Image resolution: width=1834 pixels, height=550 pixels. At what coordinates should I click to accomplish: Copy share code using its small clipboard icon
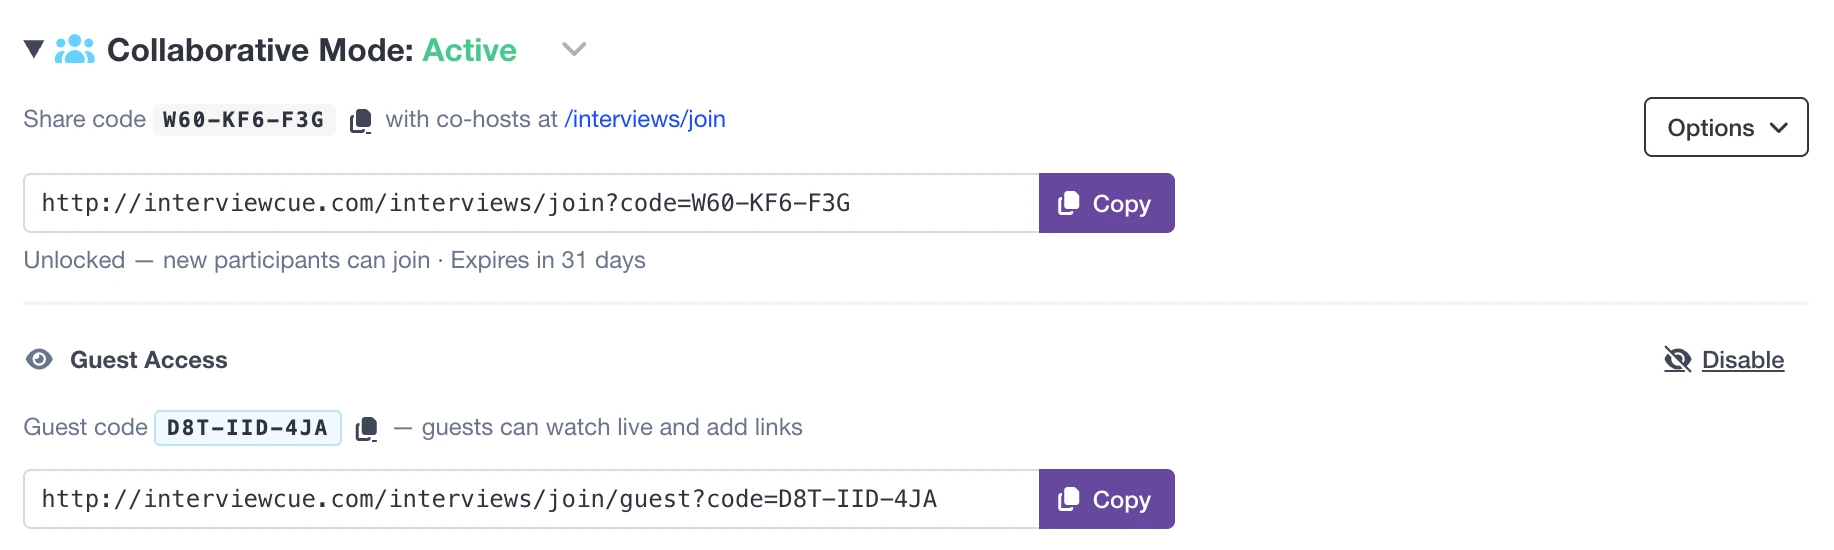pyautogui.click(x=361, y=121)
